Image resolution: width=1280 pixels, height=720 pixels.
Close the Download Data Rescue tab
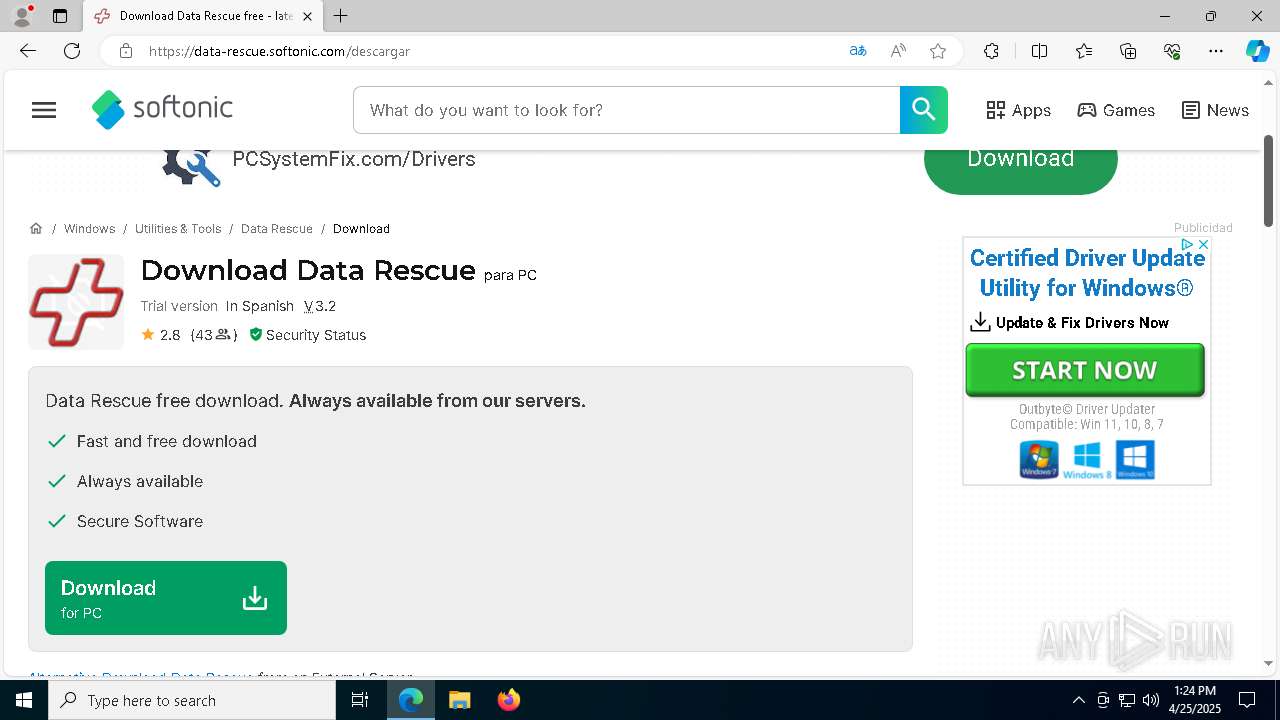[x=307, y=16]
